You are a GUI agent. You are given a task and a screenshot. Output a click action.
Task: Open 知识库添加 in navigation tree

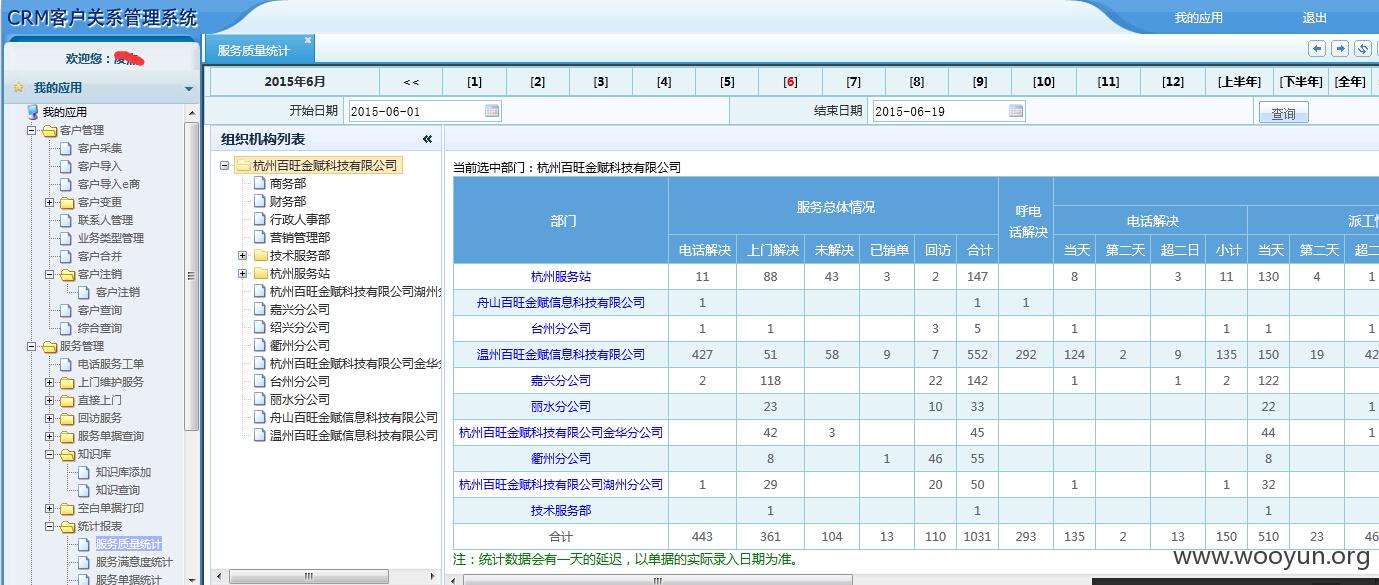click(x=124, y=472)
